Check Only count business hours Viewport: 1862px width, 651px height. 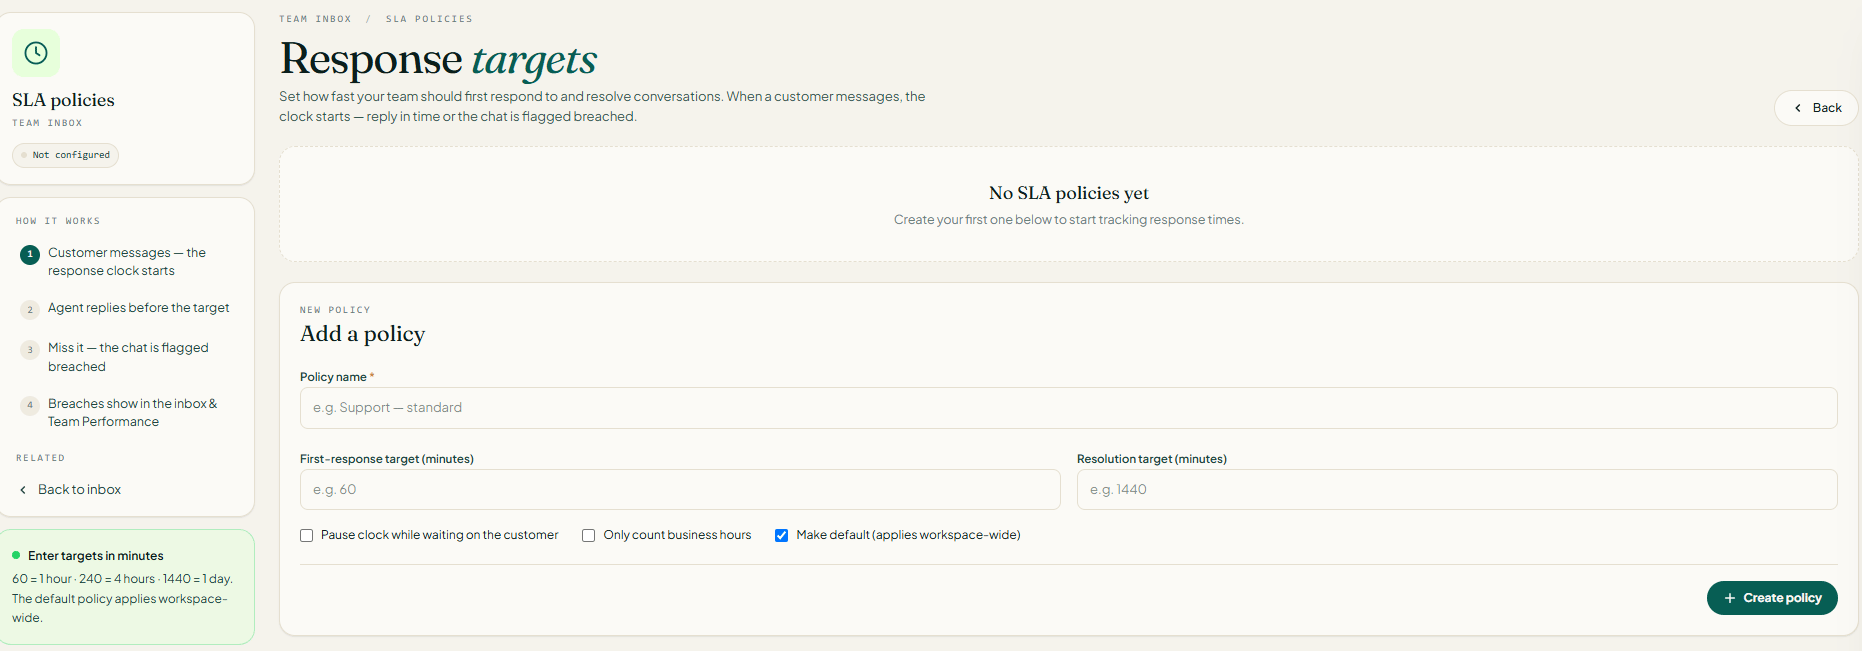589,535
